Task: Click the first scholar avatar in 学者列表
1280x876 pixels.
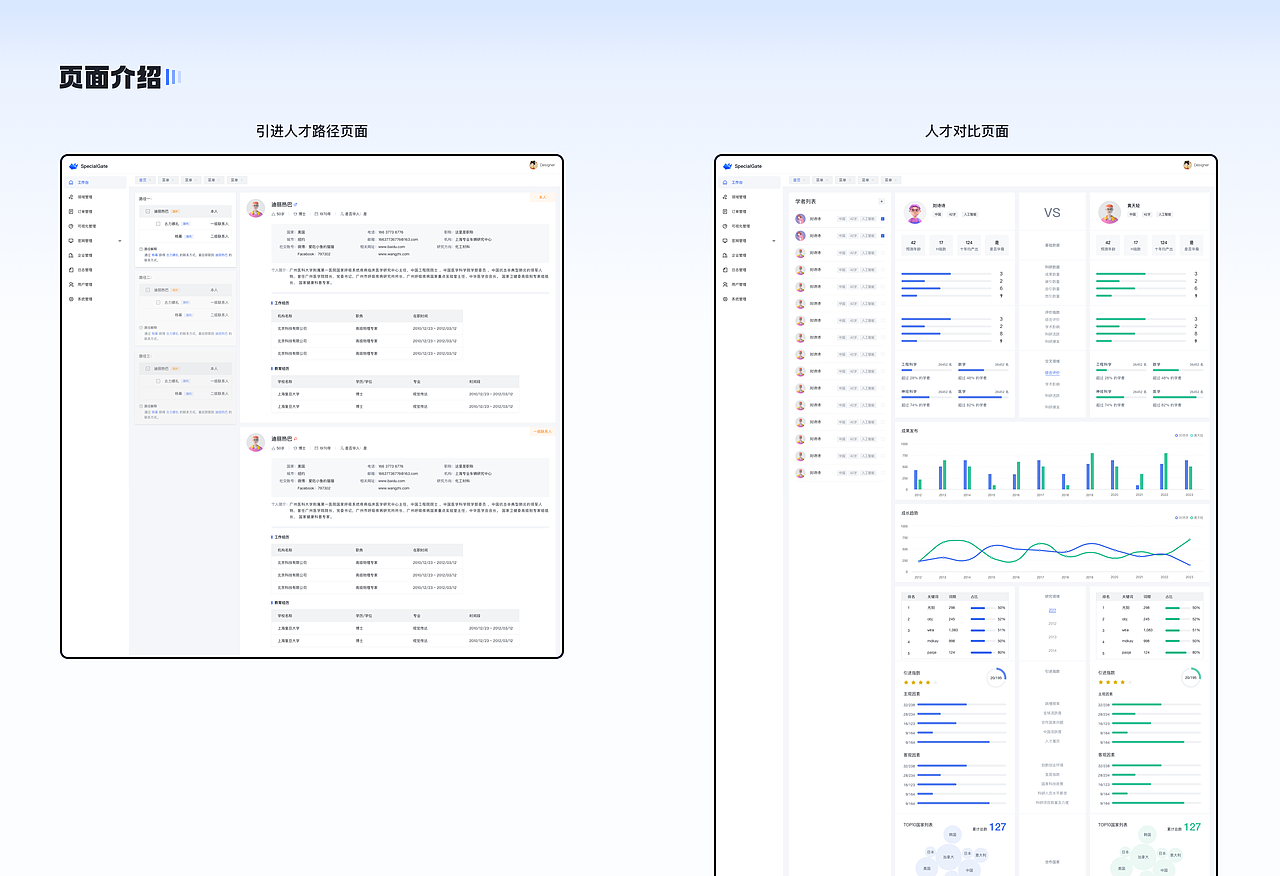Action: click(x=800, y=219)
